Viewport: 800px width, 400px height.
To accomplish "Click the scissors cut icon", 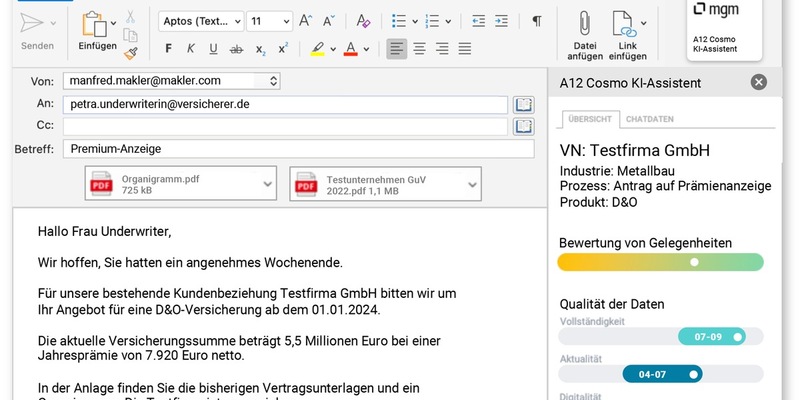I will [131, 17].
